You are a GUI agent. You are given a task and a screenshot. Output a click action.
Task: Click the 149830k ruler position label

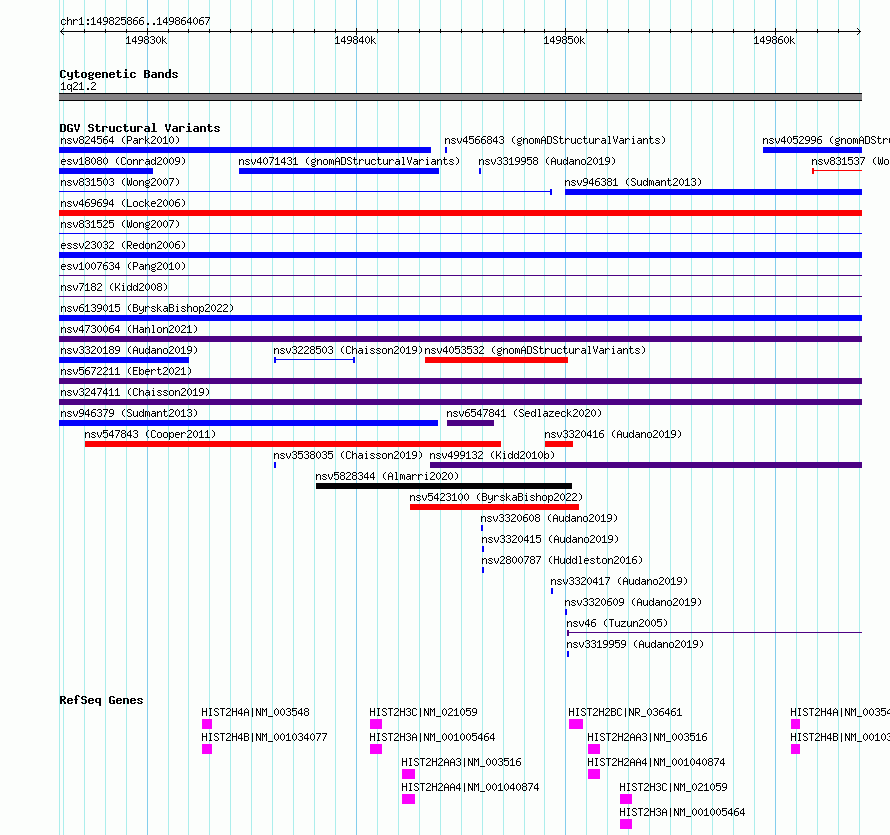tap(146, 40)
